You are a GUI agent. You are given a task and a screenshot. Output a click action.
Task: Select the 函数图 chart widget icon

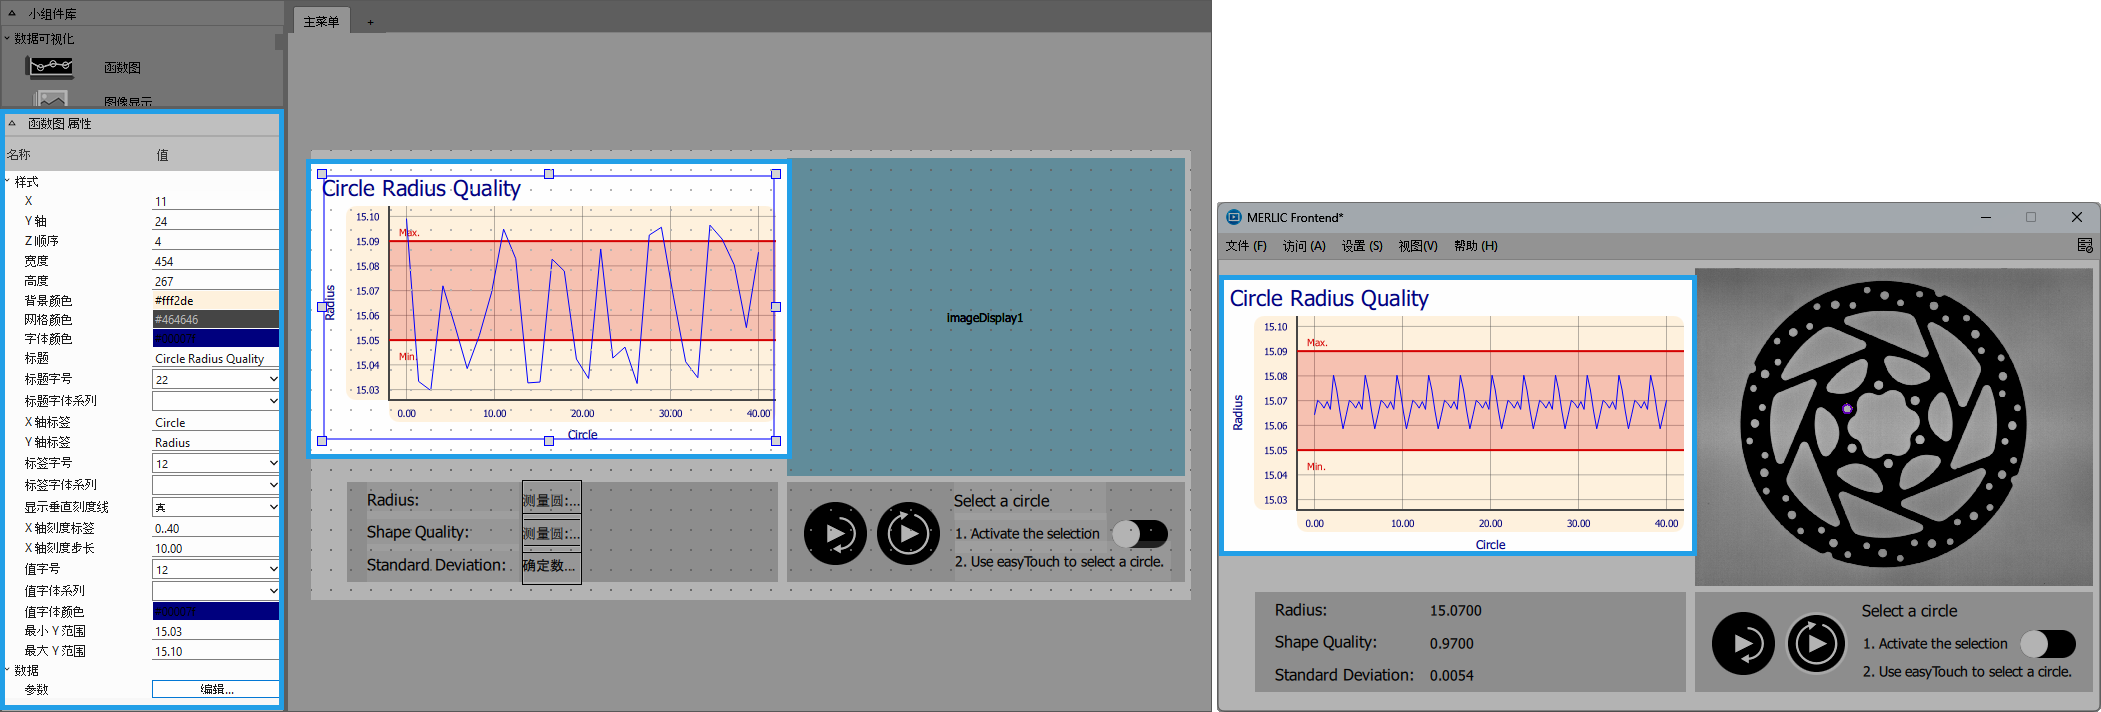[x=50, y=67]
